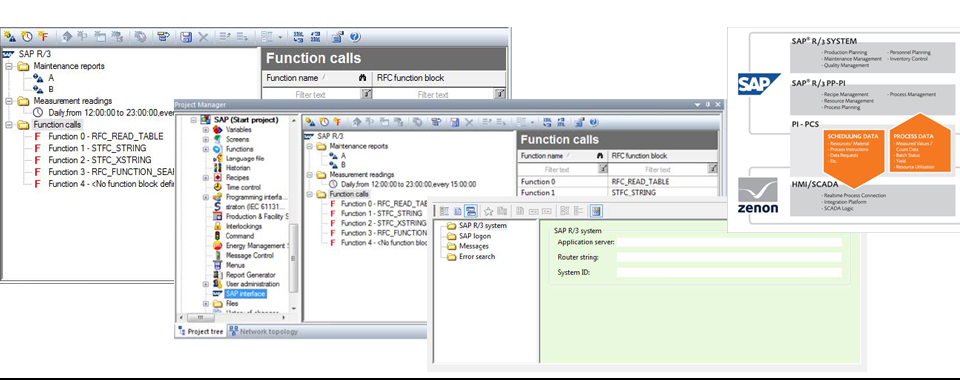The image size is (960, 380).
Task: Click new function call F icon in back window
Action: click(x=43, y=37)
